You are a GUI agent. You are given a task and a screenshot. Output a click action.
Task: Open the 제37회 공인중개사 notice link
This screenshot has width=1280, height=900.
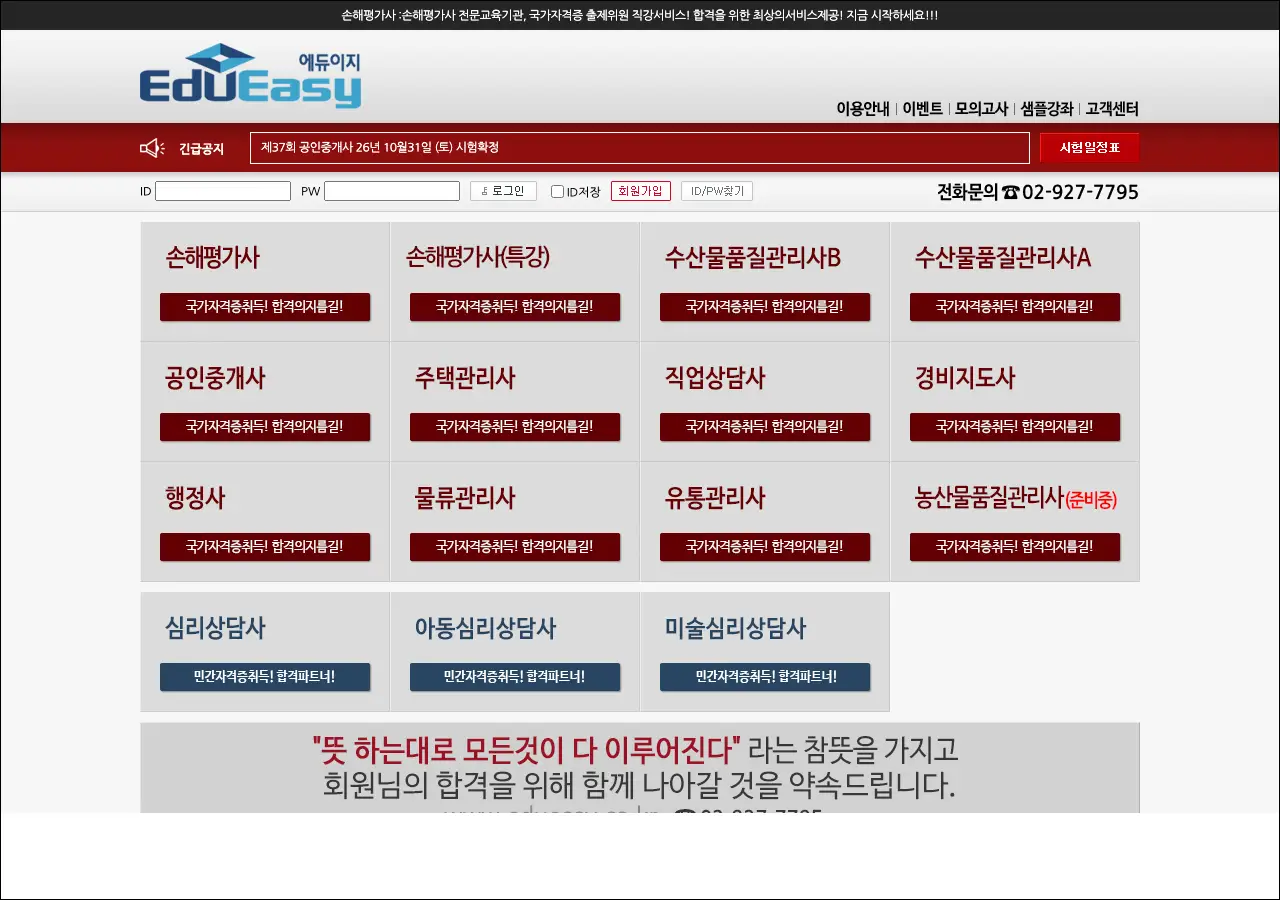click(380, 148)
